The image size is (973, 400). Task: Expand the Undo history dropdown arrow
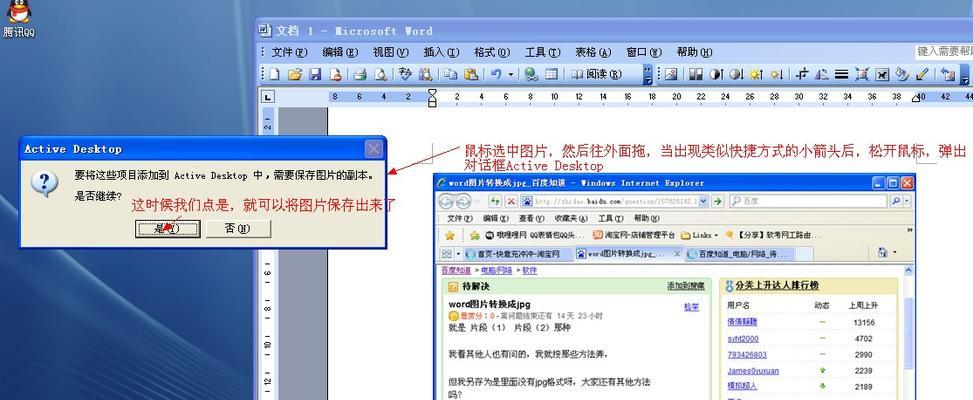point(511,74)
